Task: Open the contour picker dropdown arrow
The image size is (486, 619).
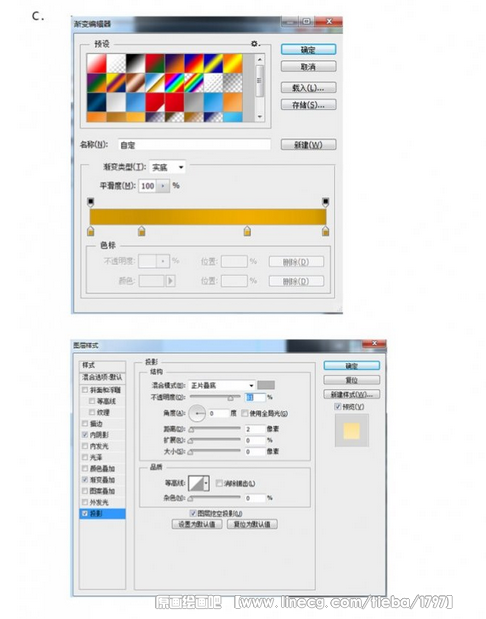Action: pyautogui.click(x=206, y=483)
